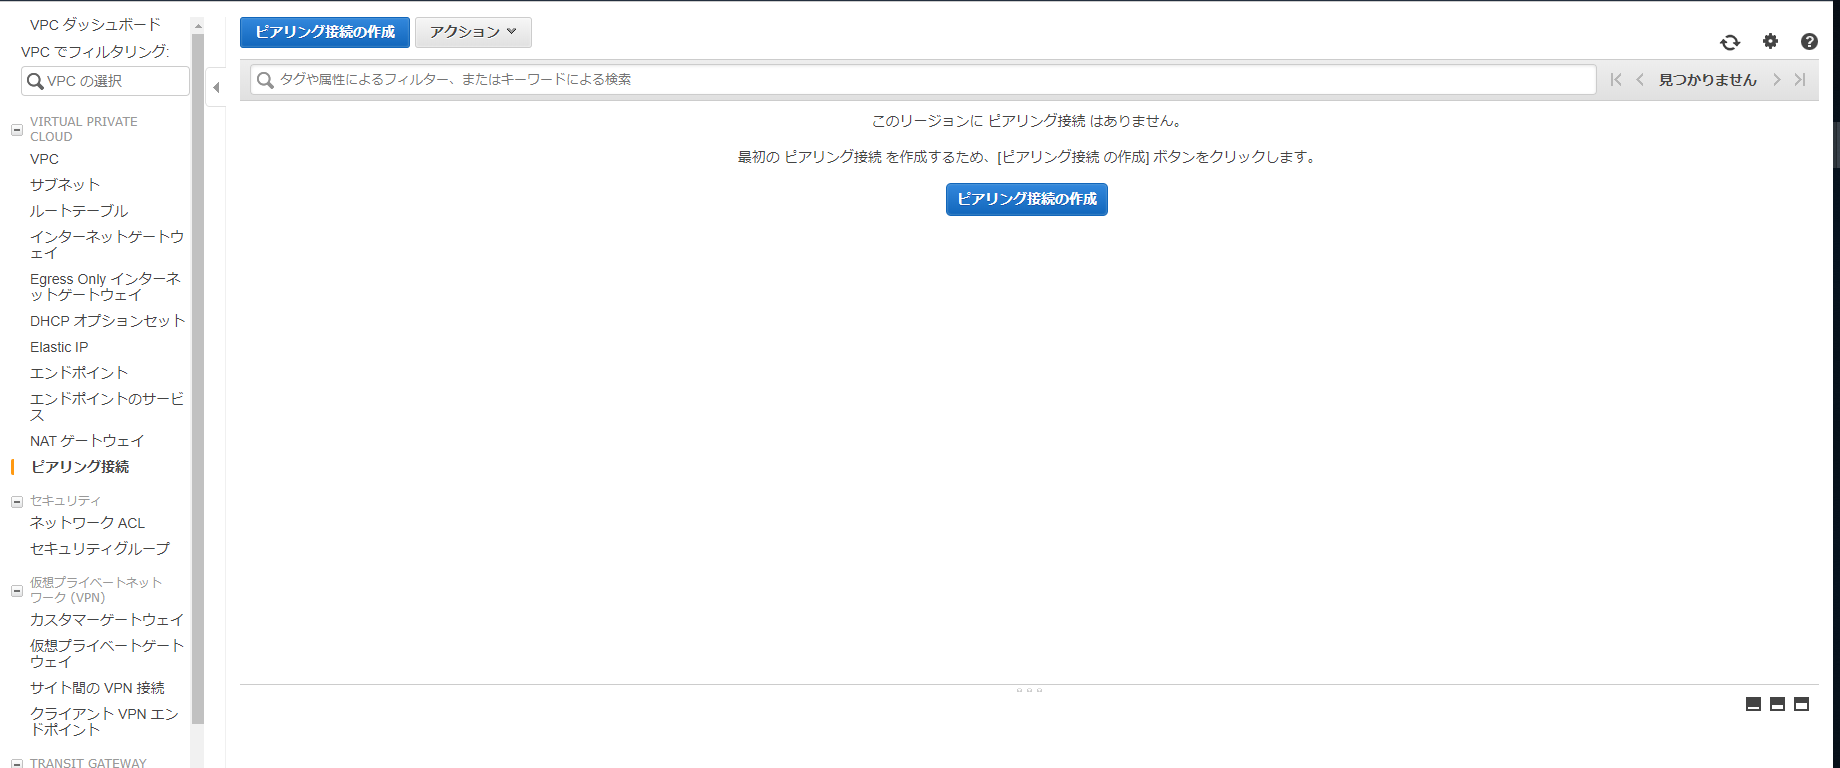
Task: Open VPC ダッシュボード link
Action: tap(95, 24)
